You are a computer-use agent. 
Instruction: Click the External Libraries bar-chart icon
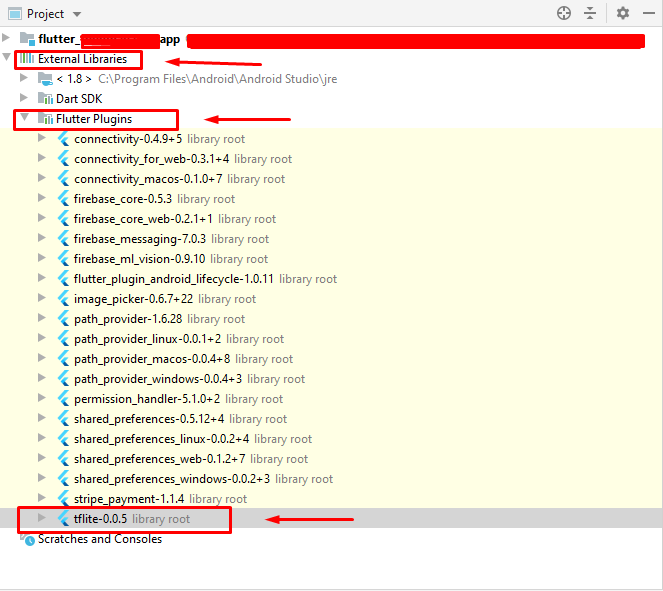tap(27, 59)
